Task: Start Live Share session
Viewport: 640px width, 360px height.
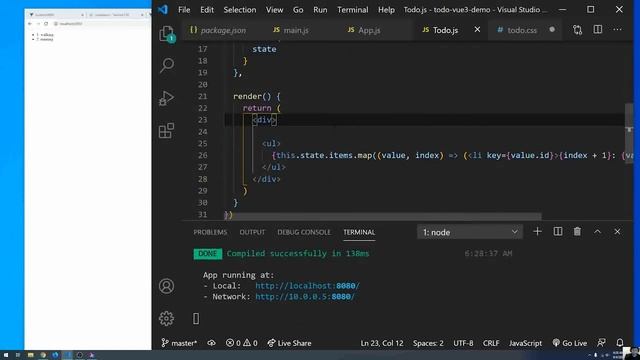Action: click(x=289, y=343)
